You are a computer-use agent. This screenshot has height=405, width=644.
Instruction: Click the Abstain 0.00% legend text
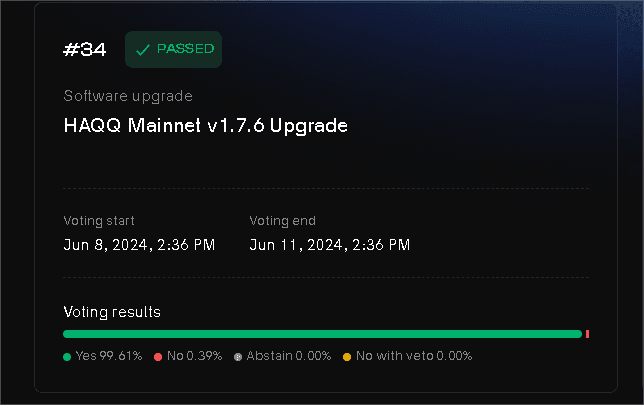(x=288, y=356)
